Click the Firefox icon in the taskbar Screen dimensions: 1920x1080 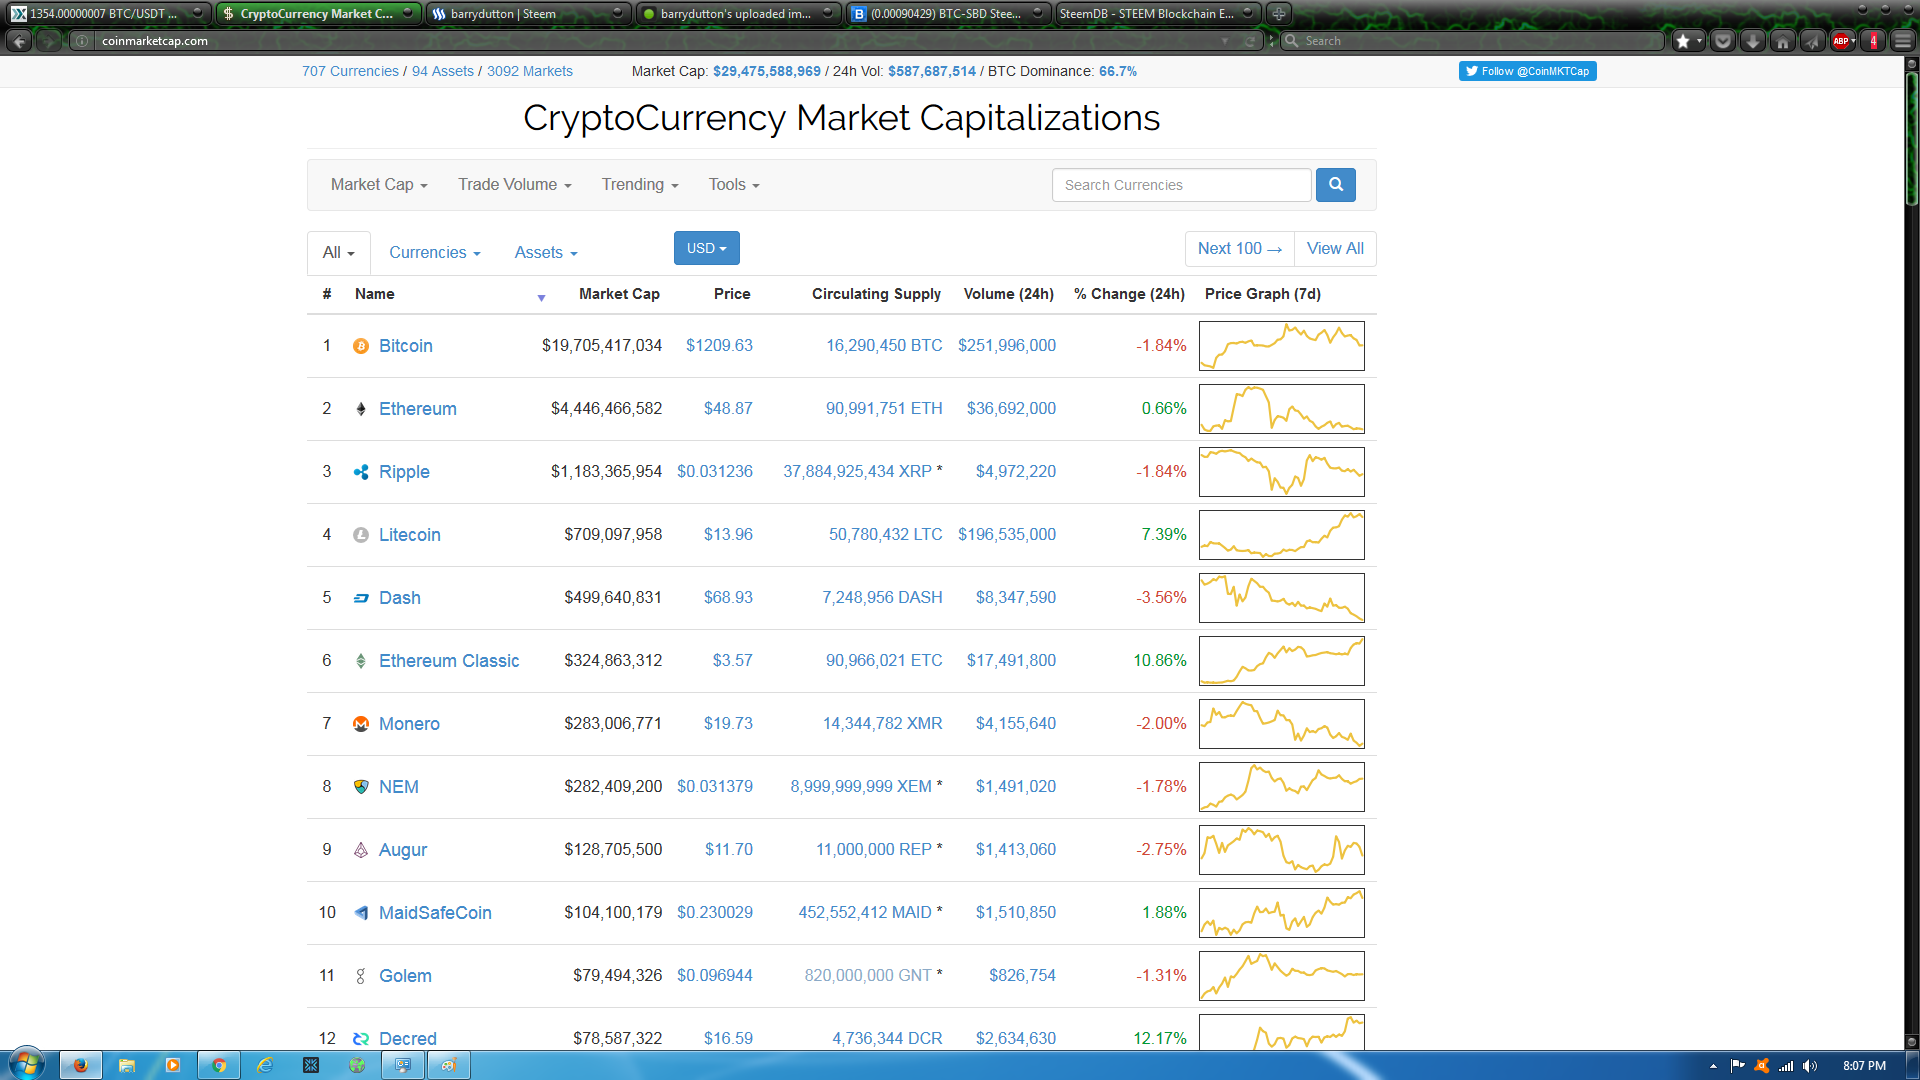pos(81,1065)
